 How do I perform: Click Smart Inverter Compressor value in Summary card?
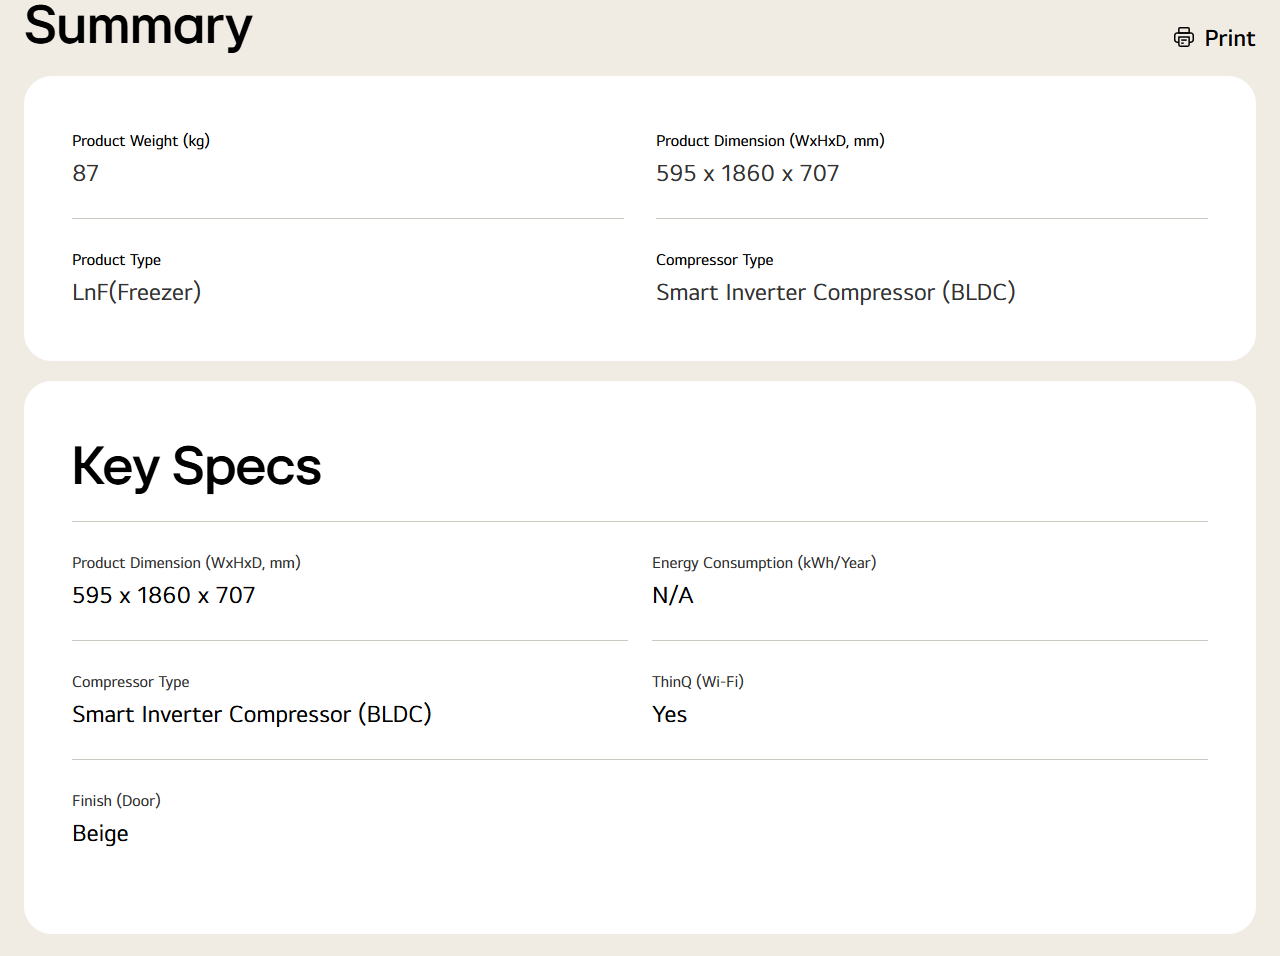(835, 292)
